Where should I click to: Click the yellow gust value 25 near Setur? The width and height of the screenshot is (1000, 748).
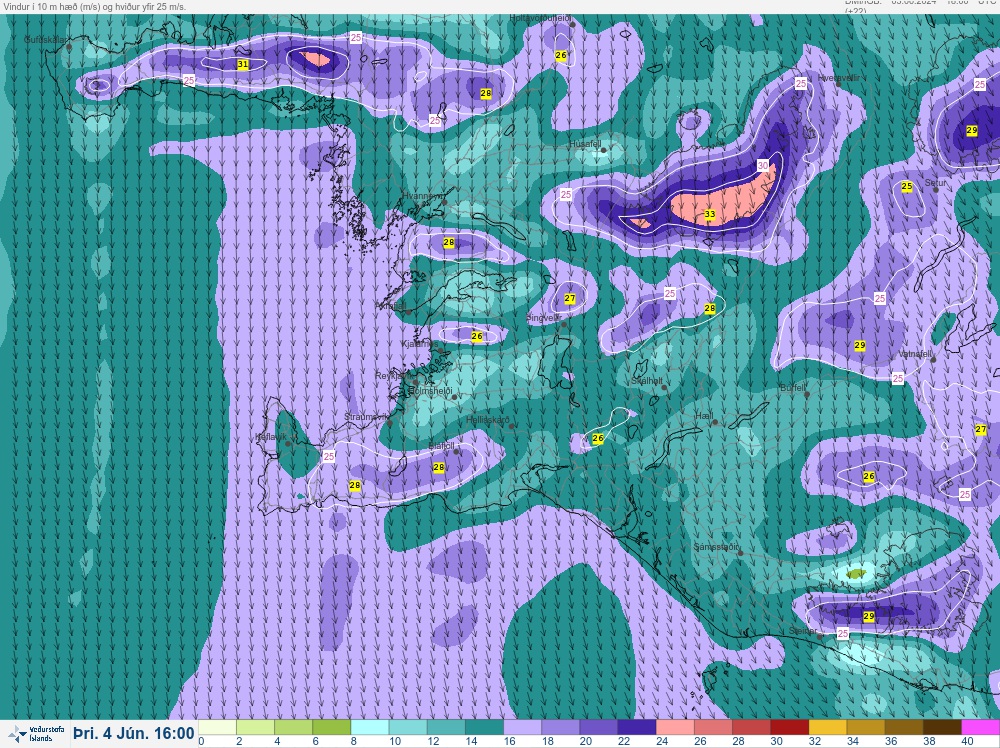click(906, 186)
